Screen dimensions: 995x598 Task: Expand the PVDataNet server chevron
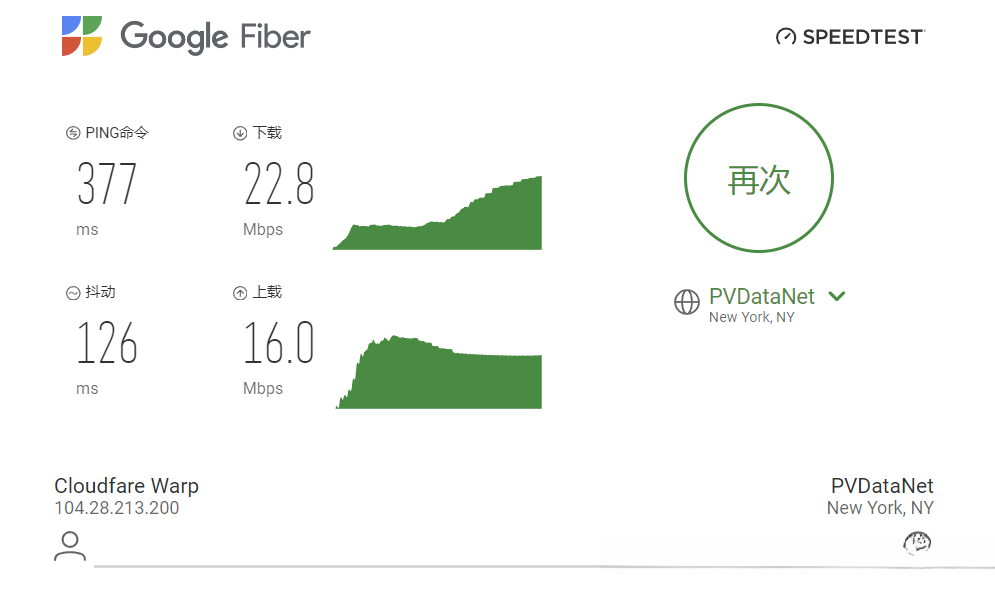coord(837,296)
